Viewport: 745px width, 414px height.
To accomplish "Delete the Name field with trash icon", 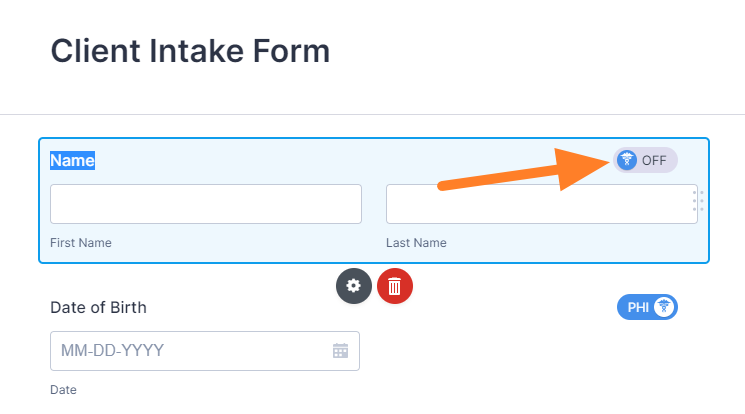I will click(395, 286).
